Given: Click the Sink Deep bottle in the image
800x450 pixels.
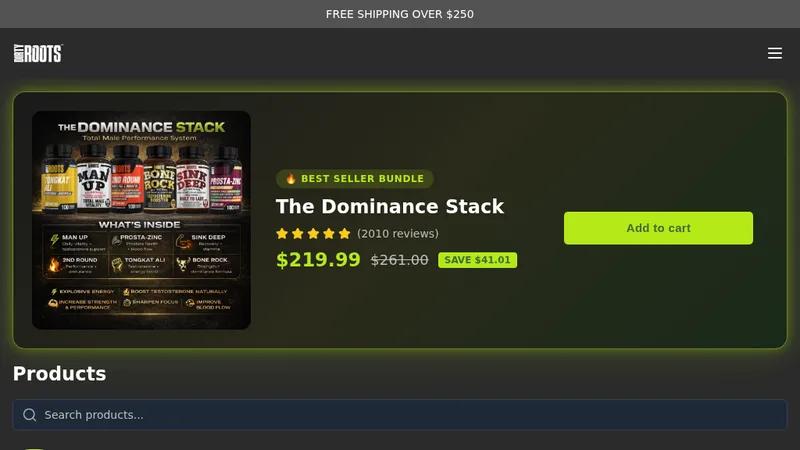Looking at the screenshot, I should click(192, 179).
